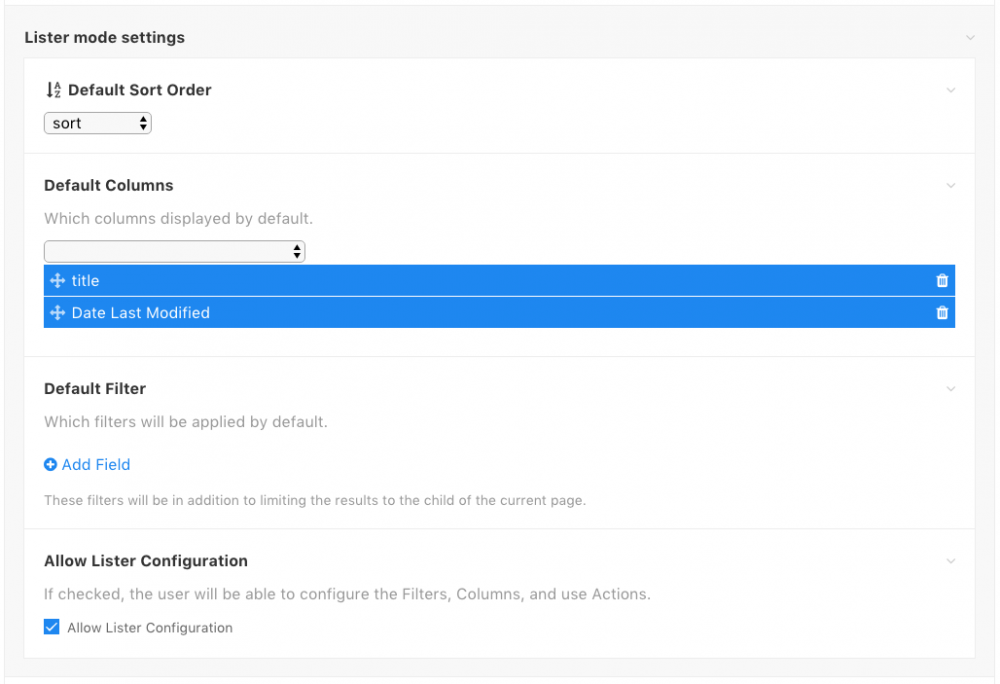Viewport: 1000px width, 684px height.
Task: Collapse the Default Filter panel
Action: click(x=950, y=389)
